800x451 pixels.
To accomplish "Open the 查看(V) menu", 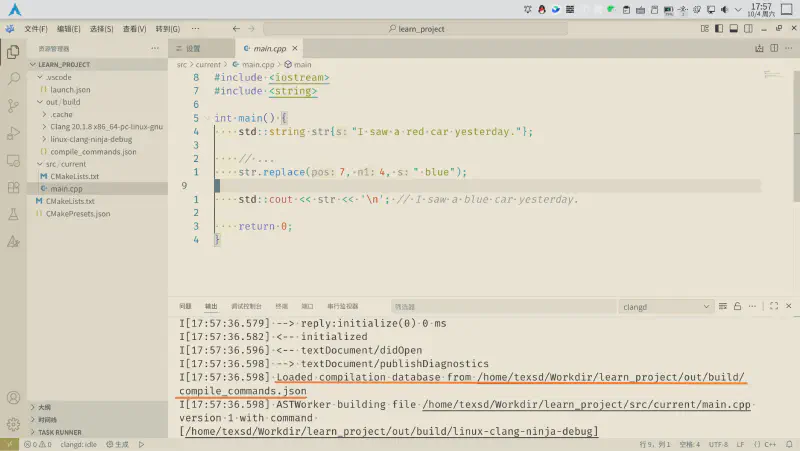I will [134, 29].
